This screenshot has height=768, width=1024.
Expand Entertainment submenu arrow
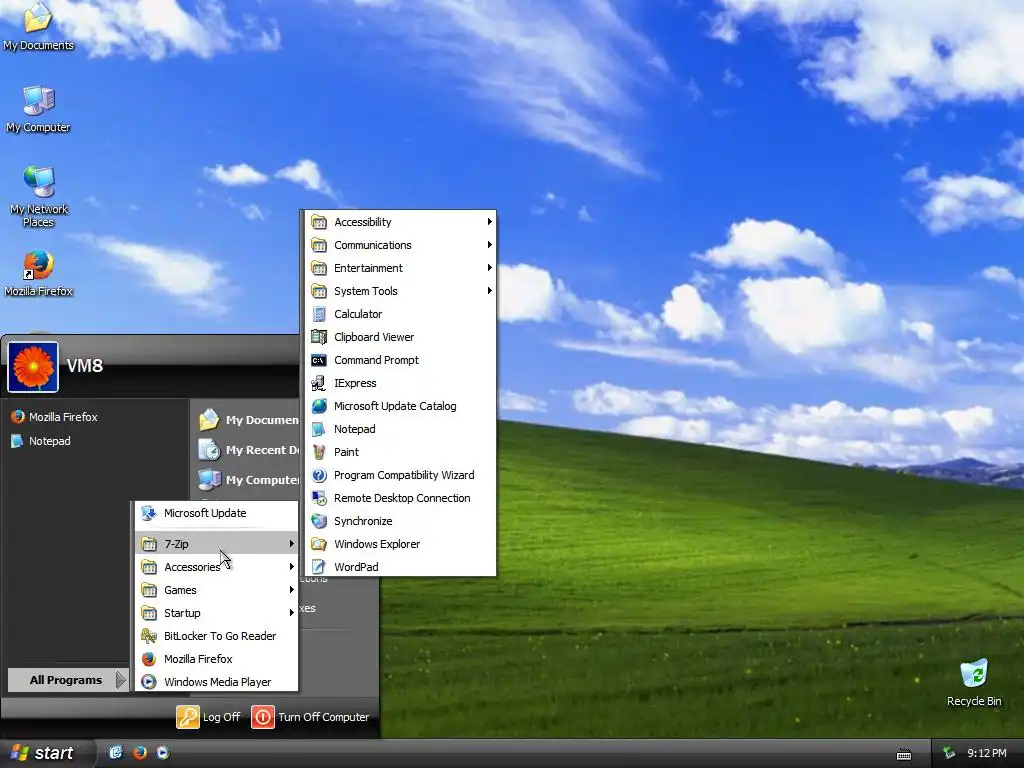[x=489, y=268]
